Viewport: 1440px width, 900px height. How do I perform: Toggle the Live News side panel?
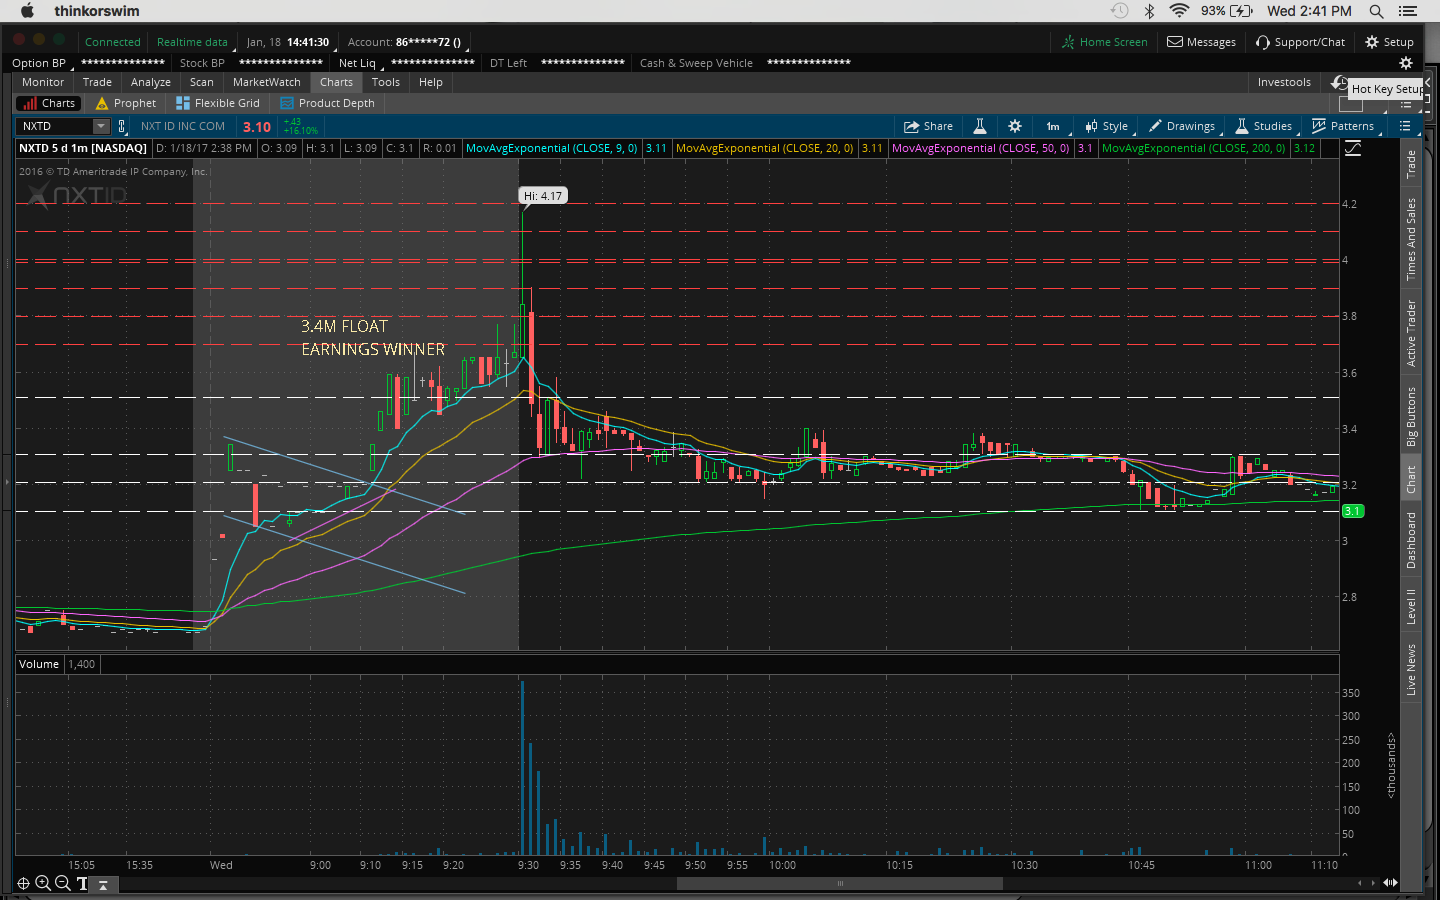[x=1411, y=669]
